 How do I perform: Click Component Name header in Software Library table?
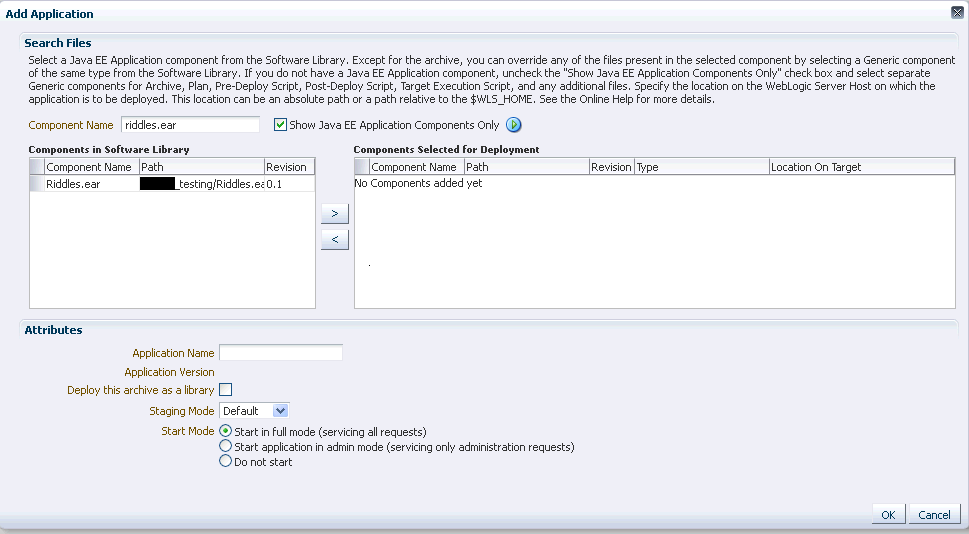(x=91, y=167)
